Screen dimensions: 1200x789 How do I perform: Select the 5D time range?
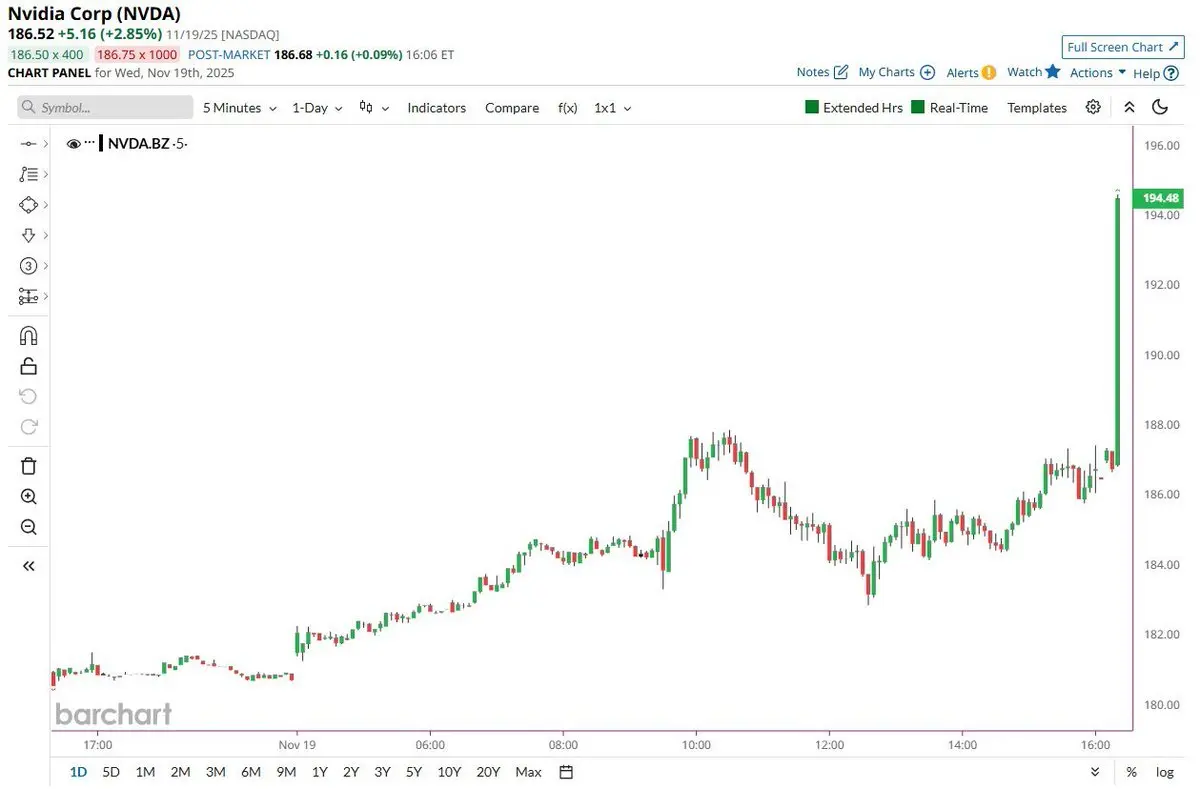tap(111, 772)
